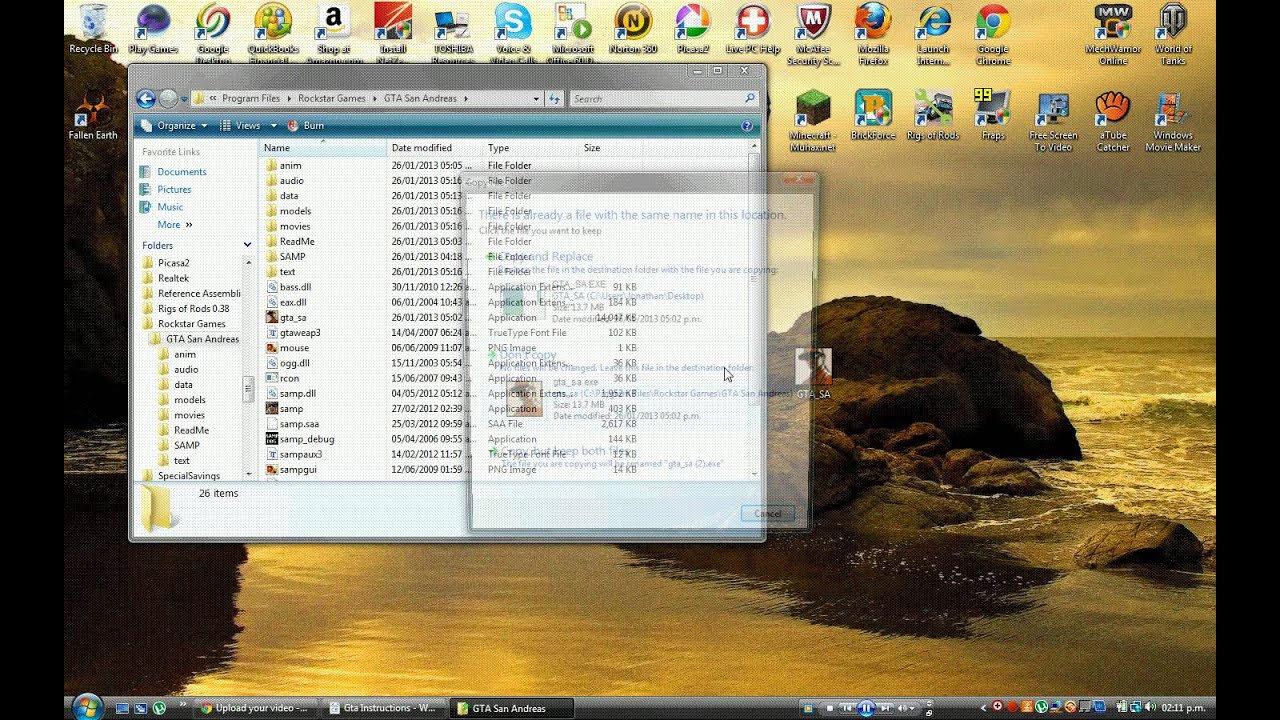
Task: Open Norton 360 desktop icon
Action: coord(633,30)
